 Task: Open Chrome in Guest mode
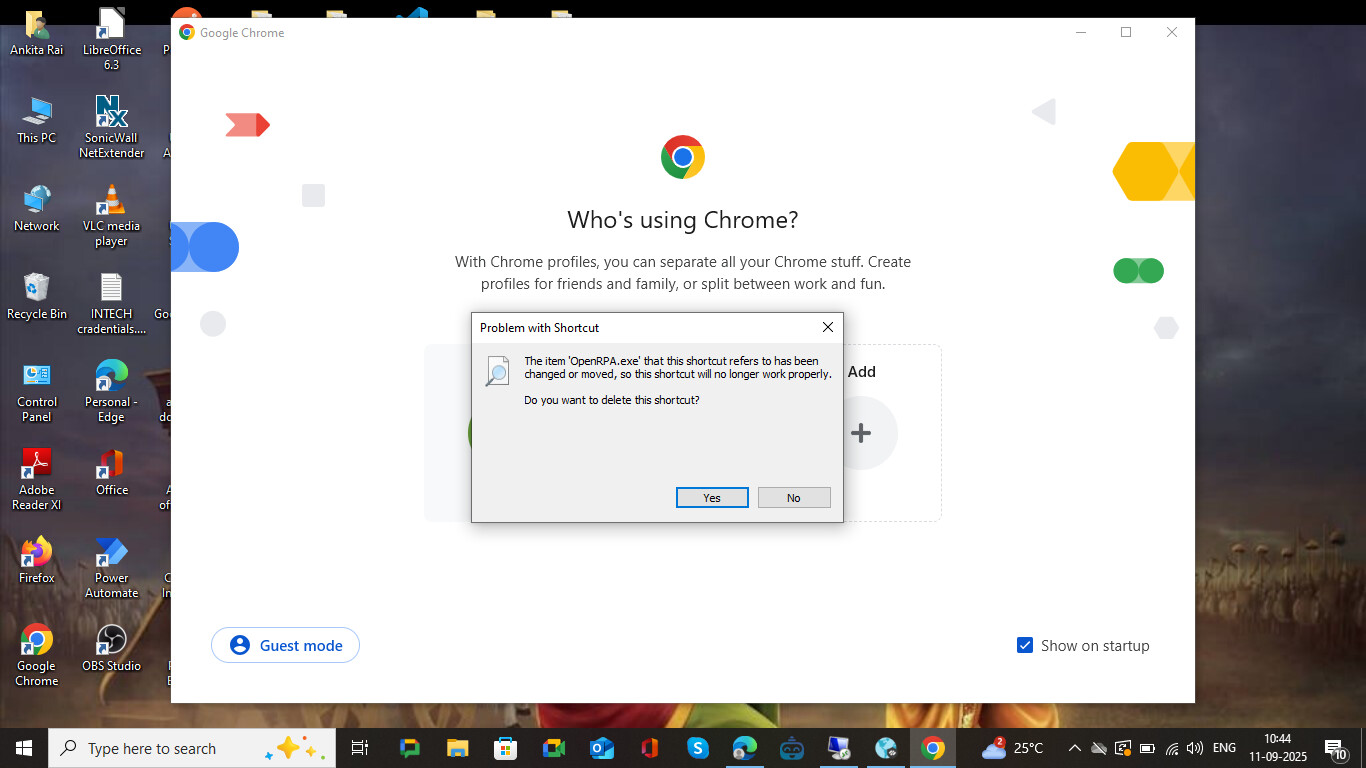(285, 645)
